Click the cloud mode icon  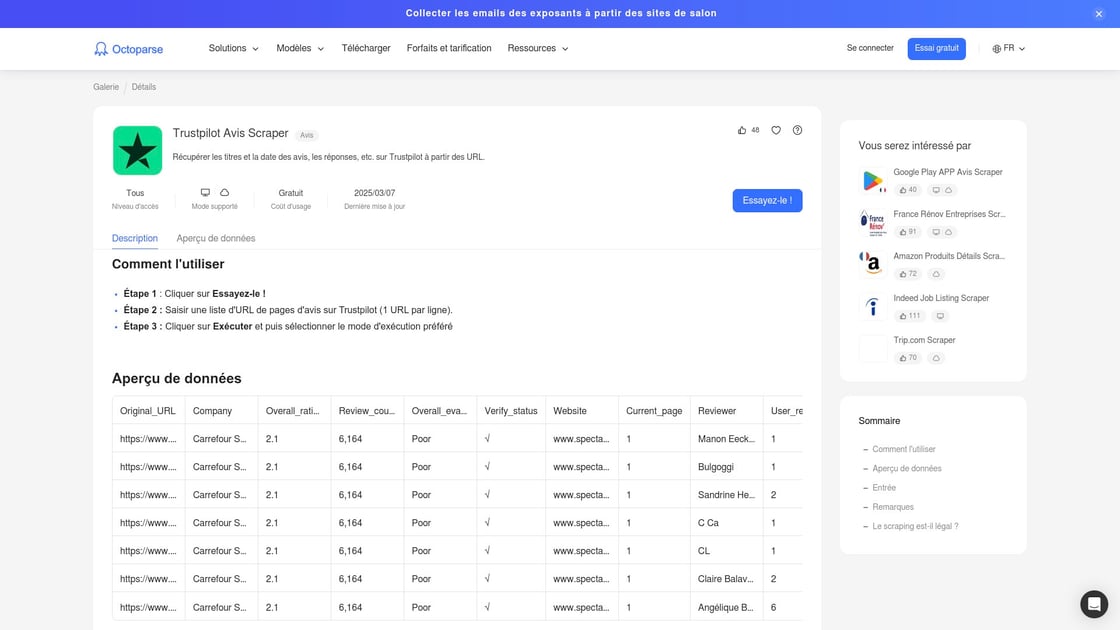tap(224, 192)
